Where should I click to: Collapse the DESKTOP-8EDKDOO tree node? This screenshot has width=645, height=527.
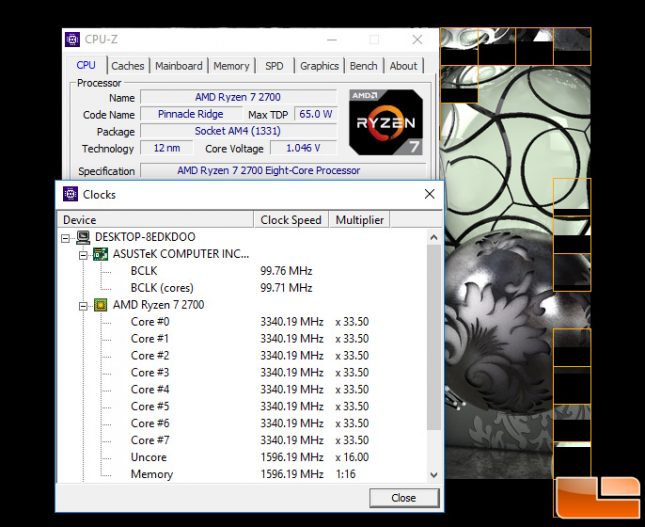pyautogui.click(x=65, y=238)
